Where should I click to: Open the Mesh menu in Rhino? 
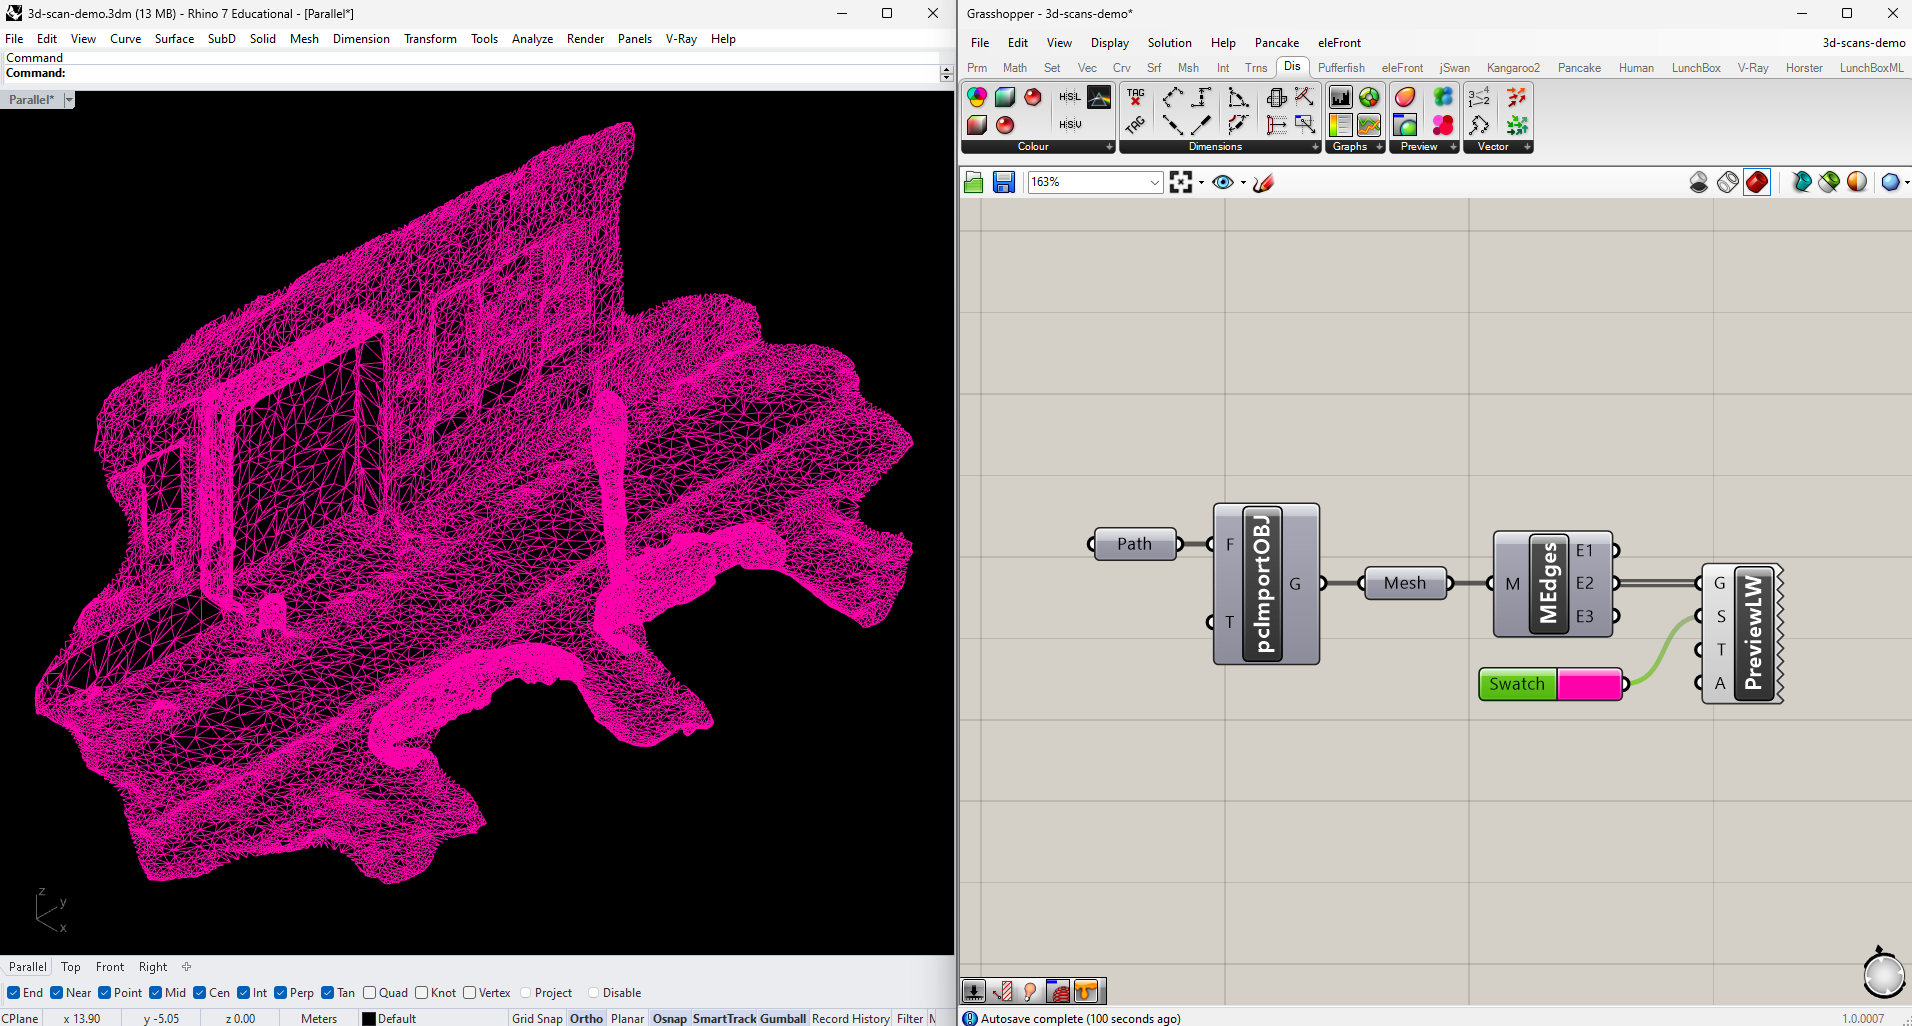point(304,39)
